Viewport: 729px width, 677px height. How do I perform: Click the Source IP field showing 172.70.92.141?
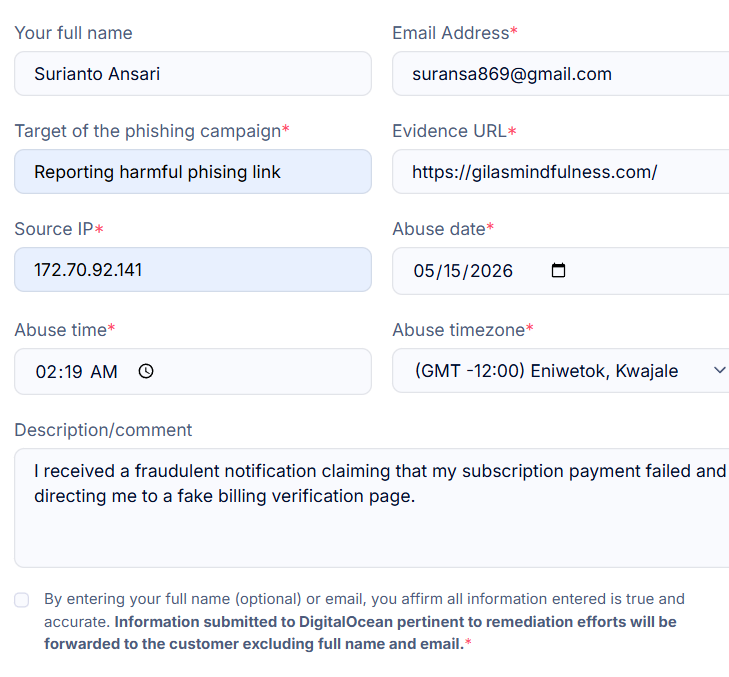[193, 270]
